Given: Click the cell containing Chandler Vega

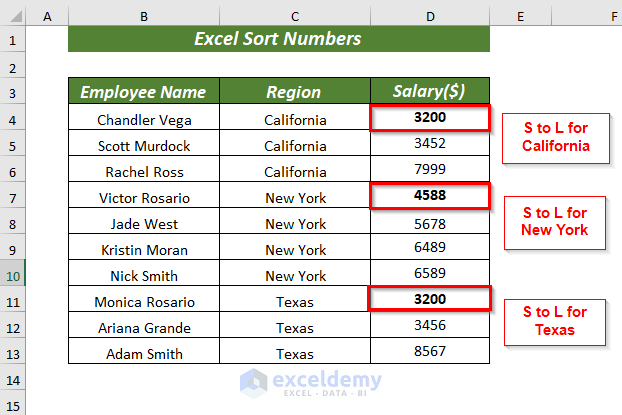Looking at the screenshot, I should [144, 119].
